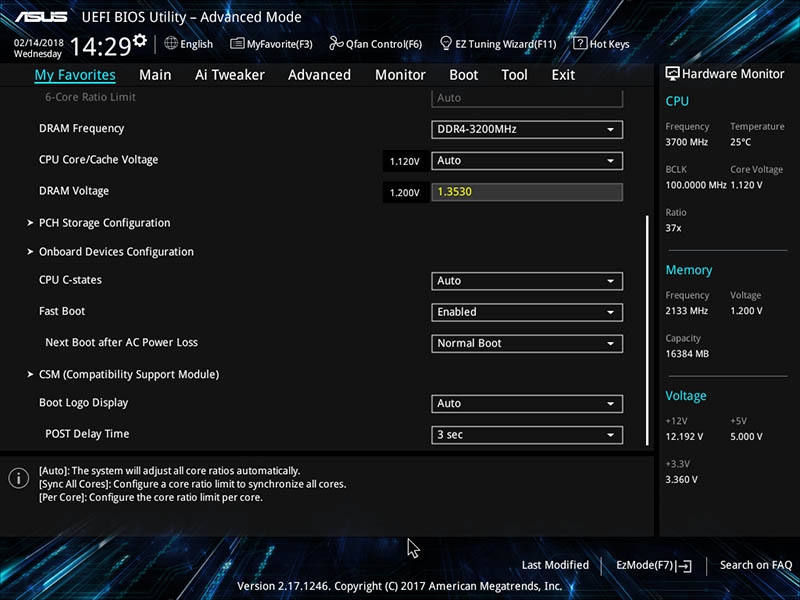Viewport: 800px width, 600px height.
Task: Select the DRAM Voltage label
Action: (x=74, y=191)
